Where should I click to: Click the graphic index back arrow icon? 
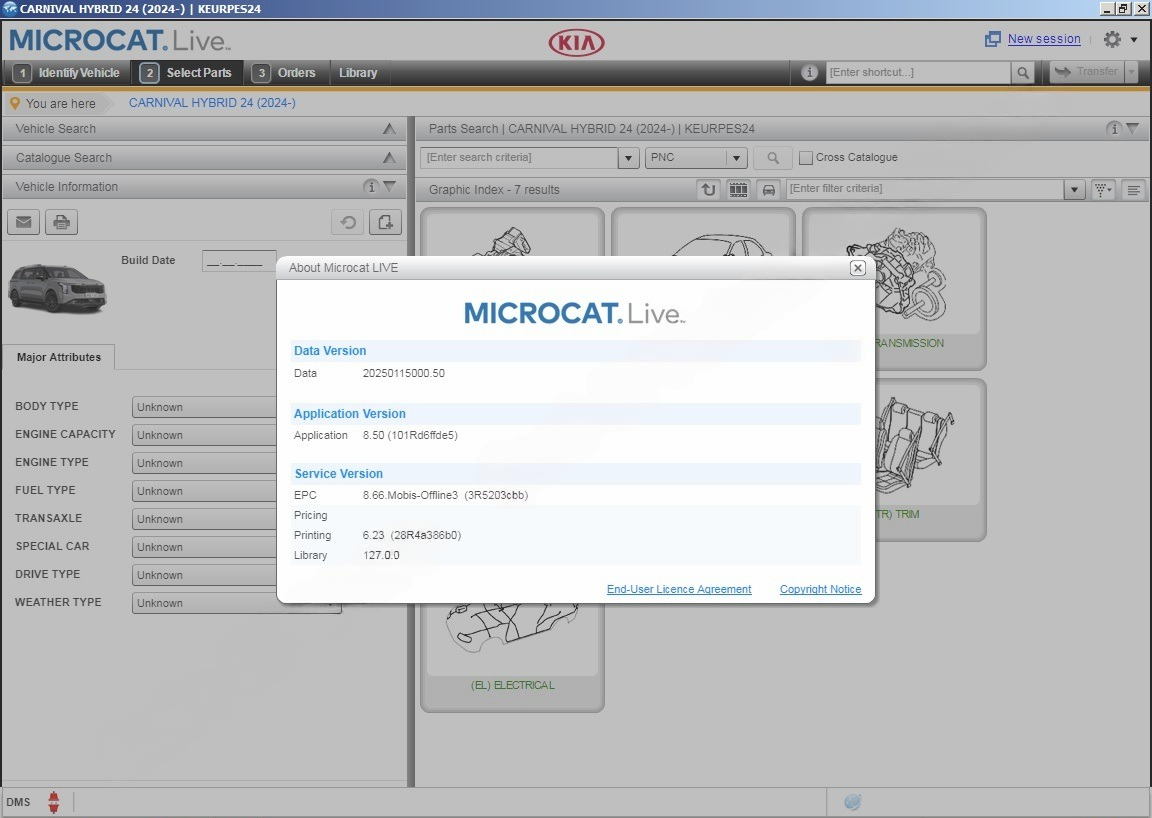click(708, 190)
